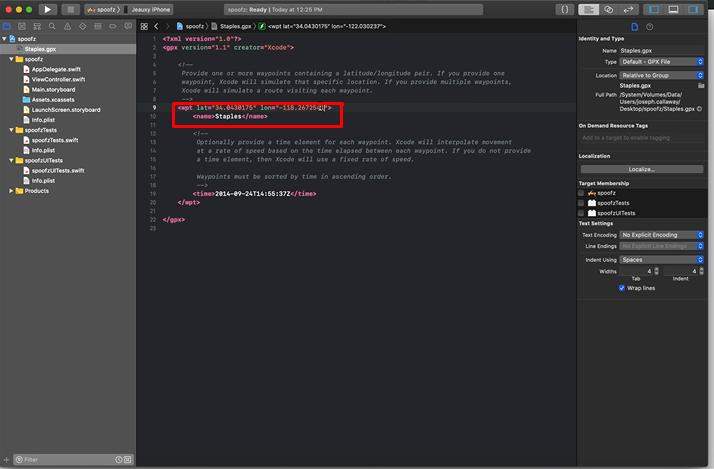Click Staples.gpx in the jump bar
The width and height of the screenshot is (714, 469).
[235, 26]
